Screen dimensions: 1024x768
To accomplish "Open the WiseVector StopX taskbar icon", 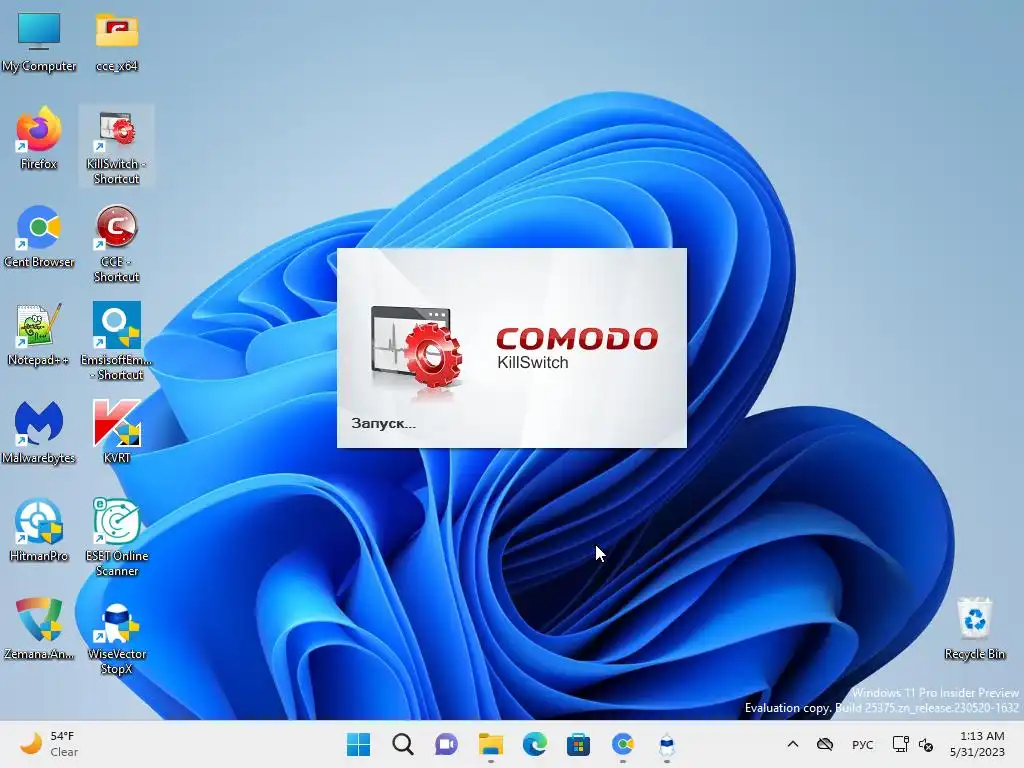I will [667, 744].
